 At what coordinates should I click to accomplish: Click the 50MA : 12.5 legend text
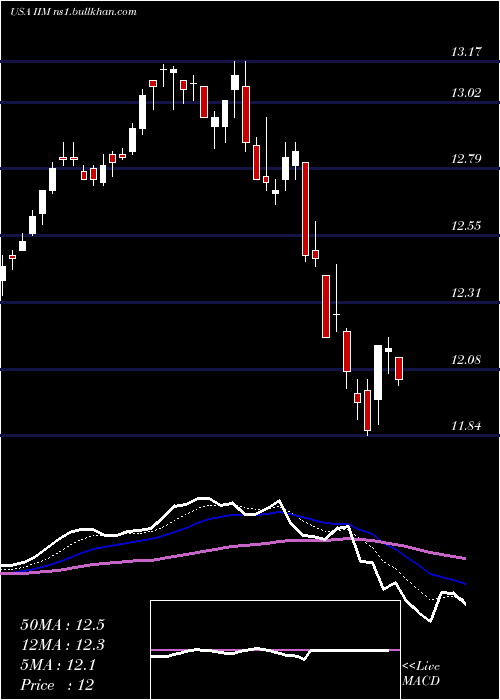pos(62,625)
